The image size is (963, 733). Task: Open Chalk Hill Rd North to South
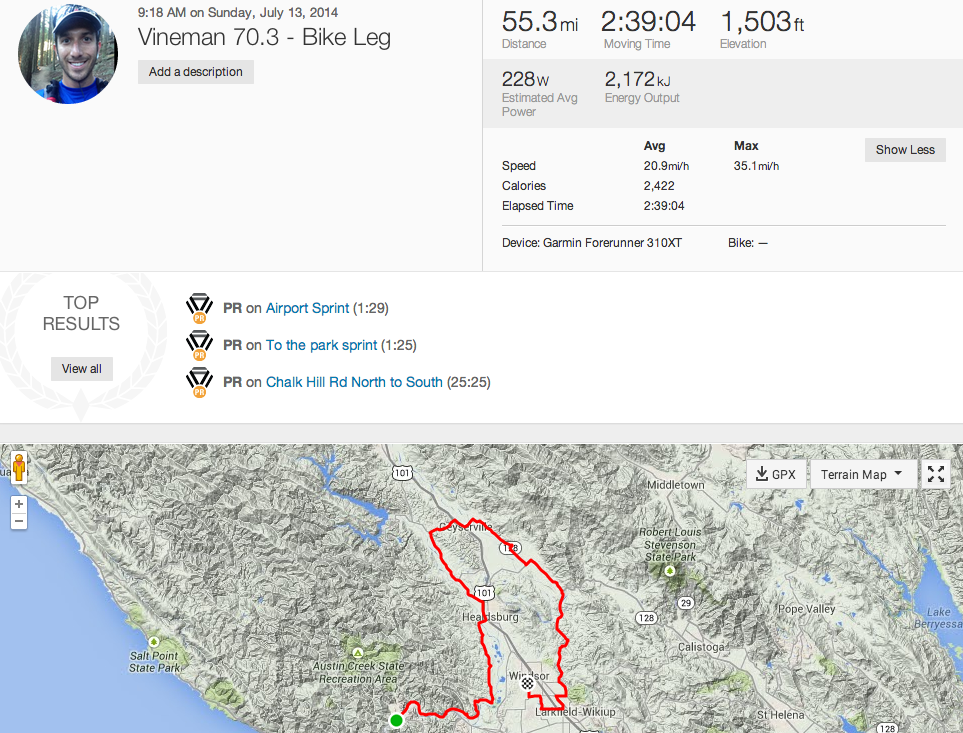click(354, 382)
